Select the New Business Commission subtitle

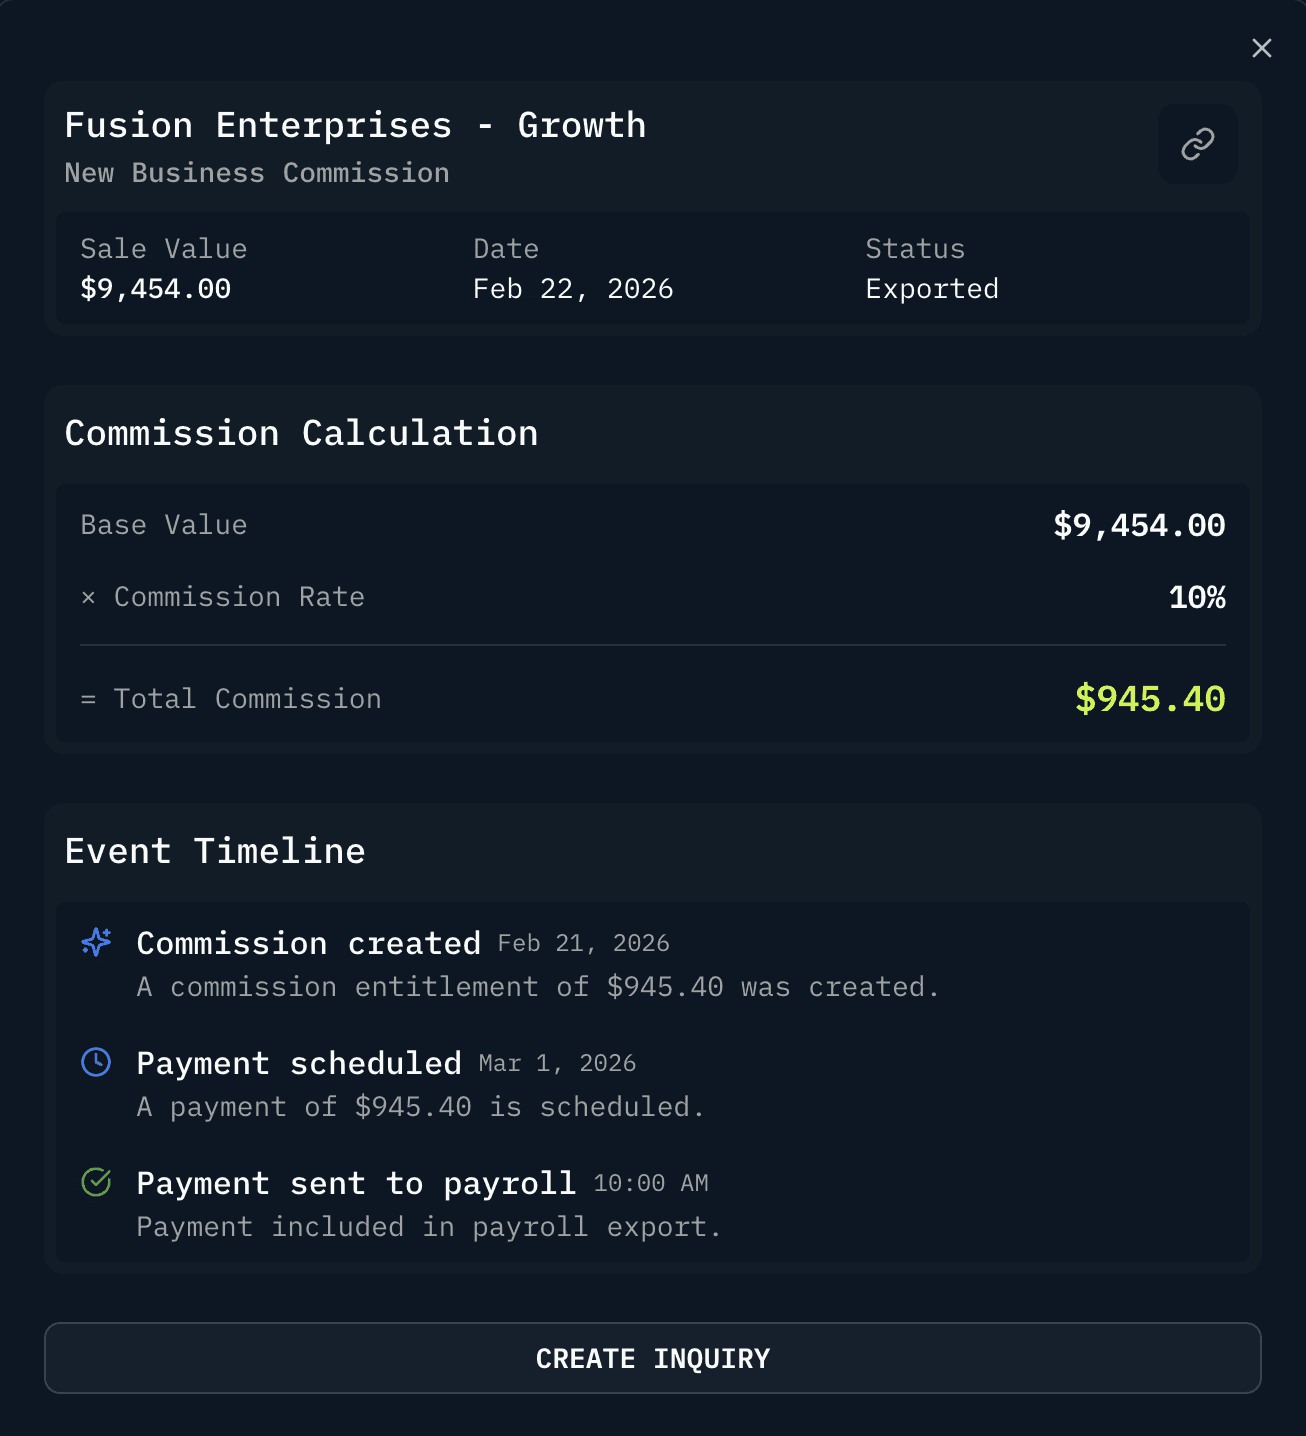click(257, 173)
